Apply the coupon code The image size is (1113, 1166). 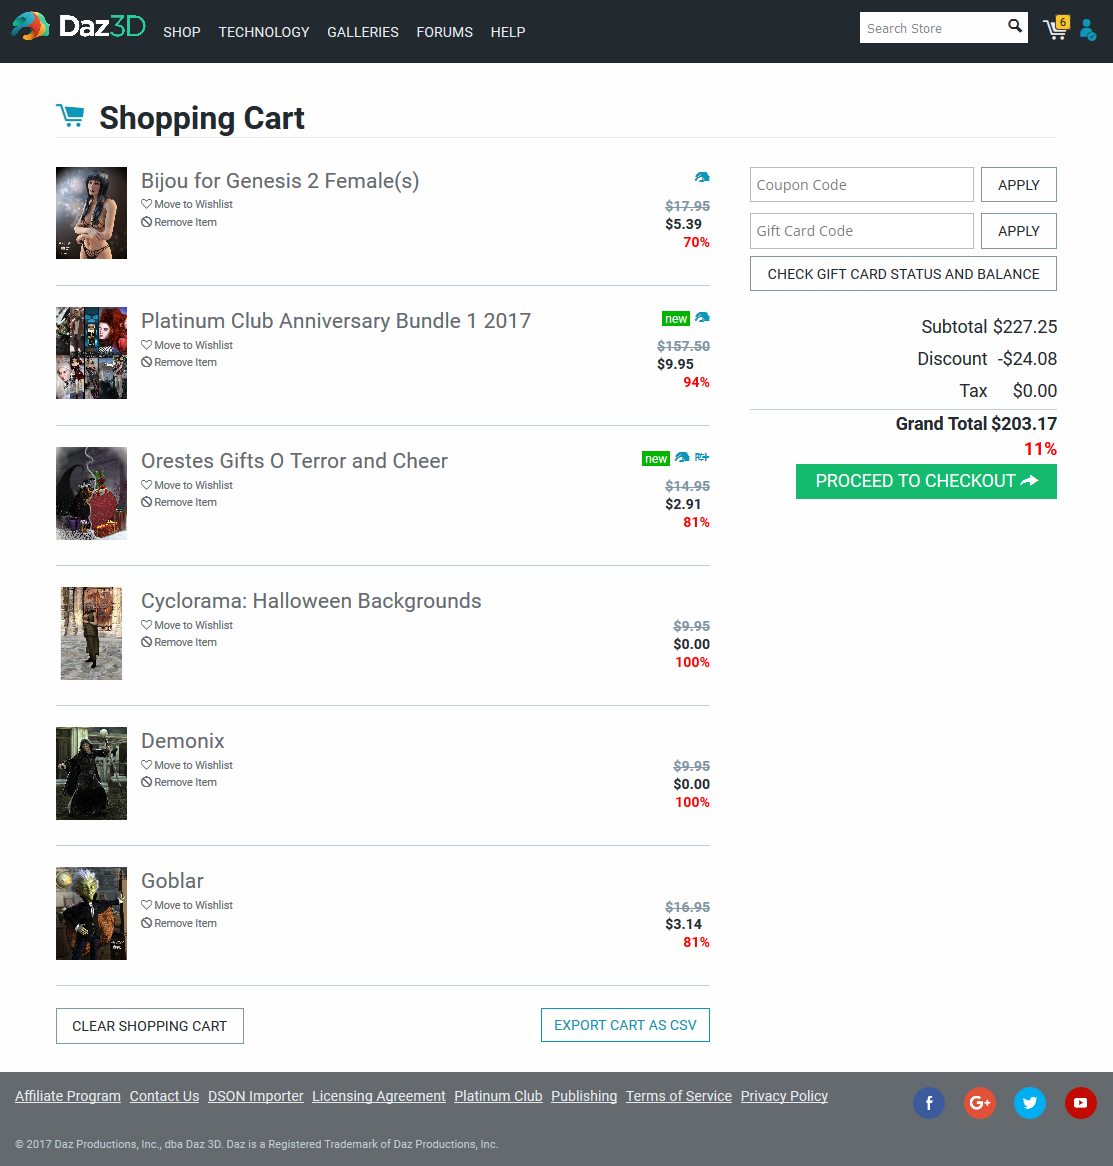1019,184
